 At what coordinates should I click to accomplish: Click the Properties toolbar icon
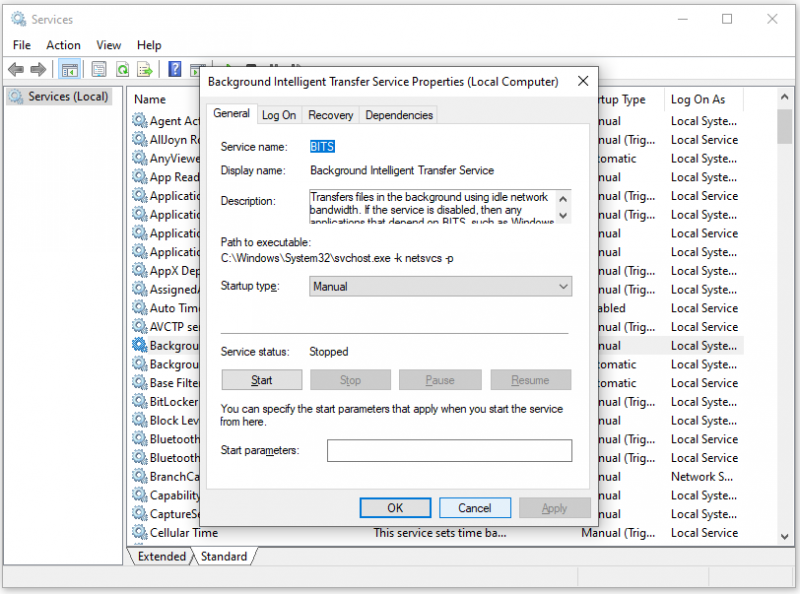pyautogui.click(x=99, y=69)
